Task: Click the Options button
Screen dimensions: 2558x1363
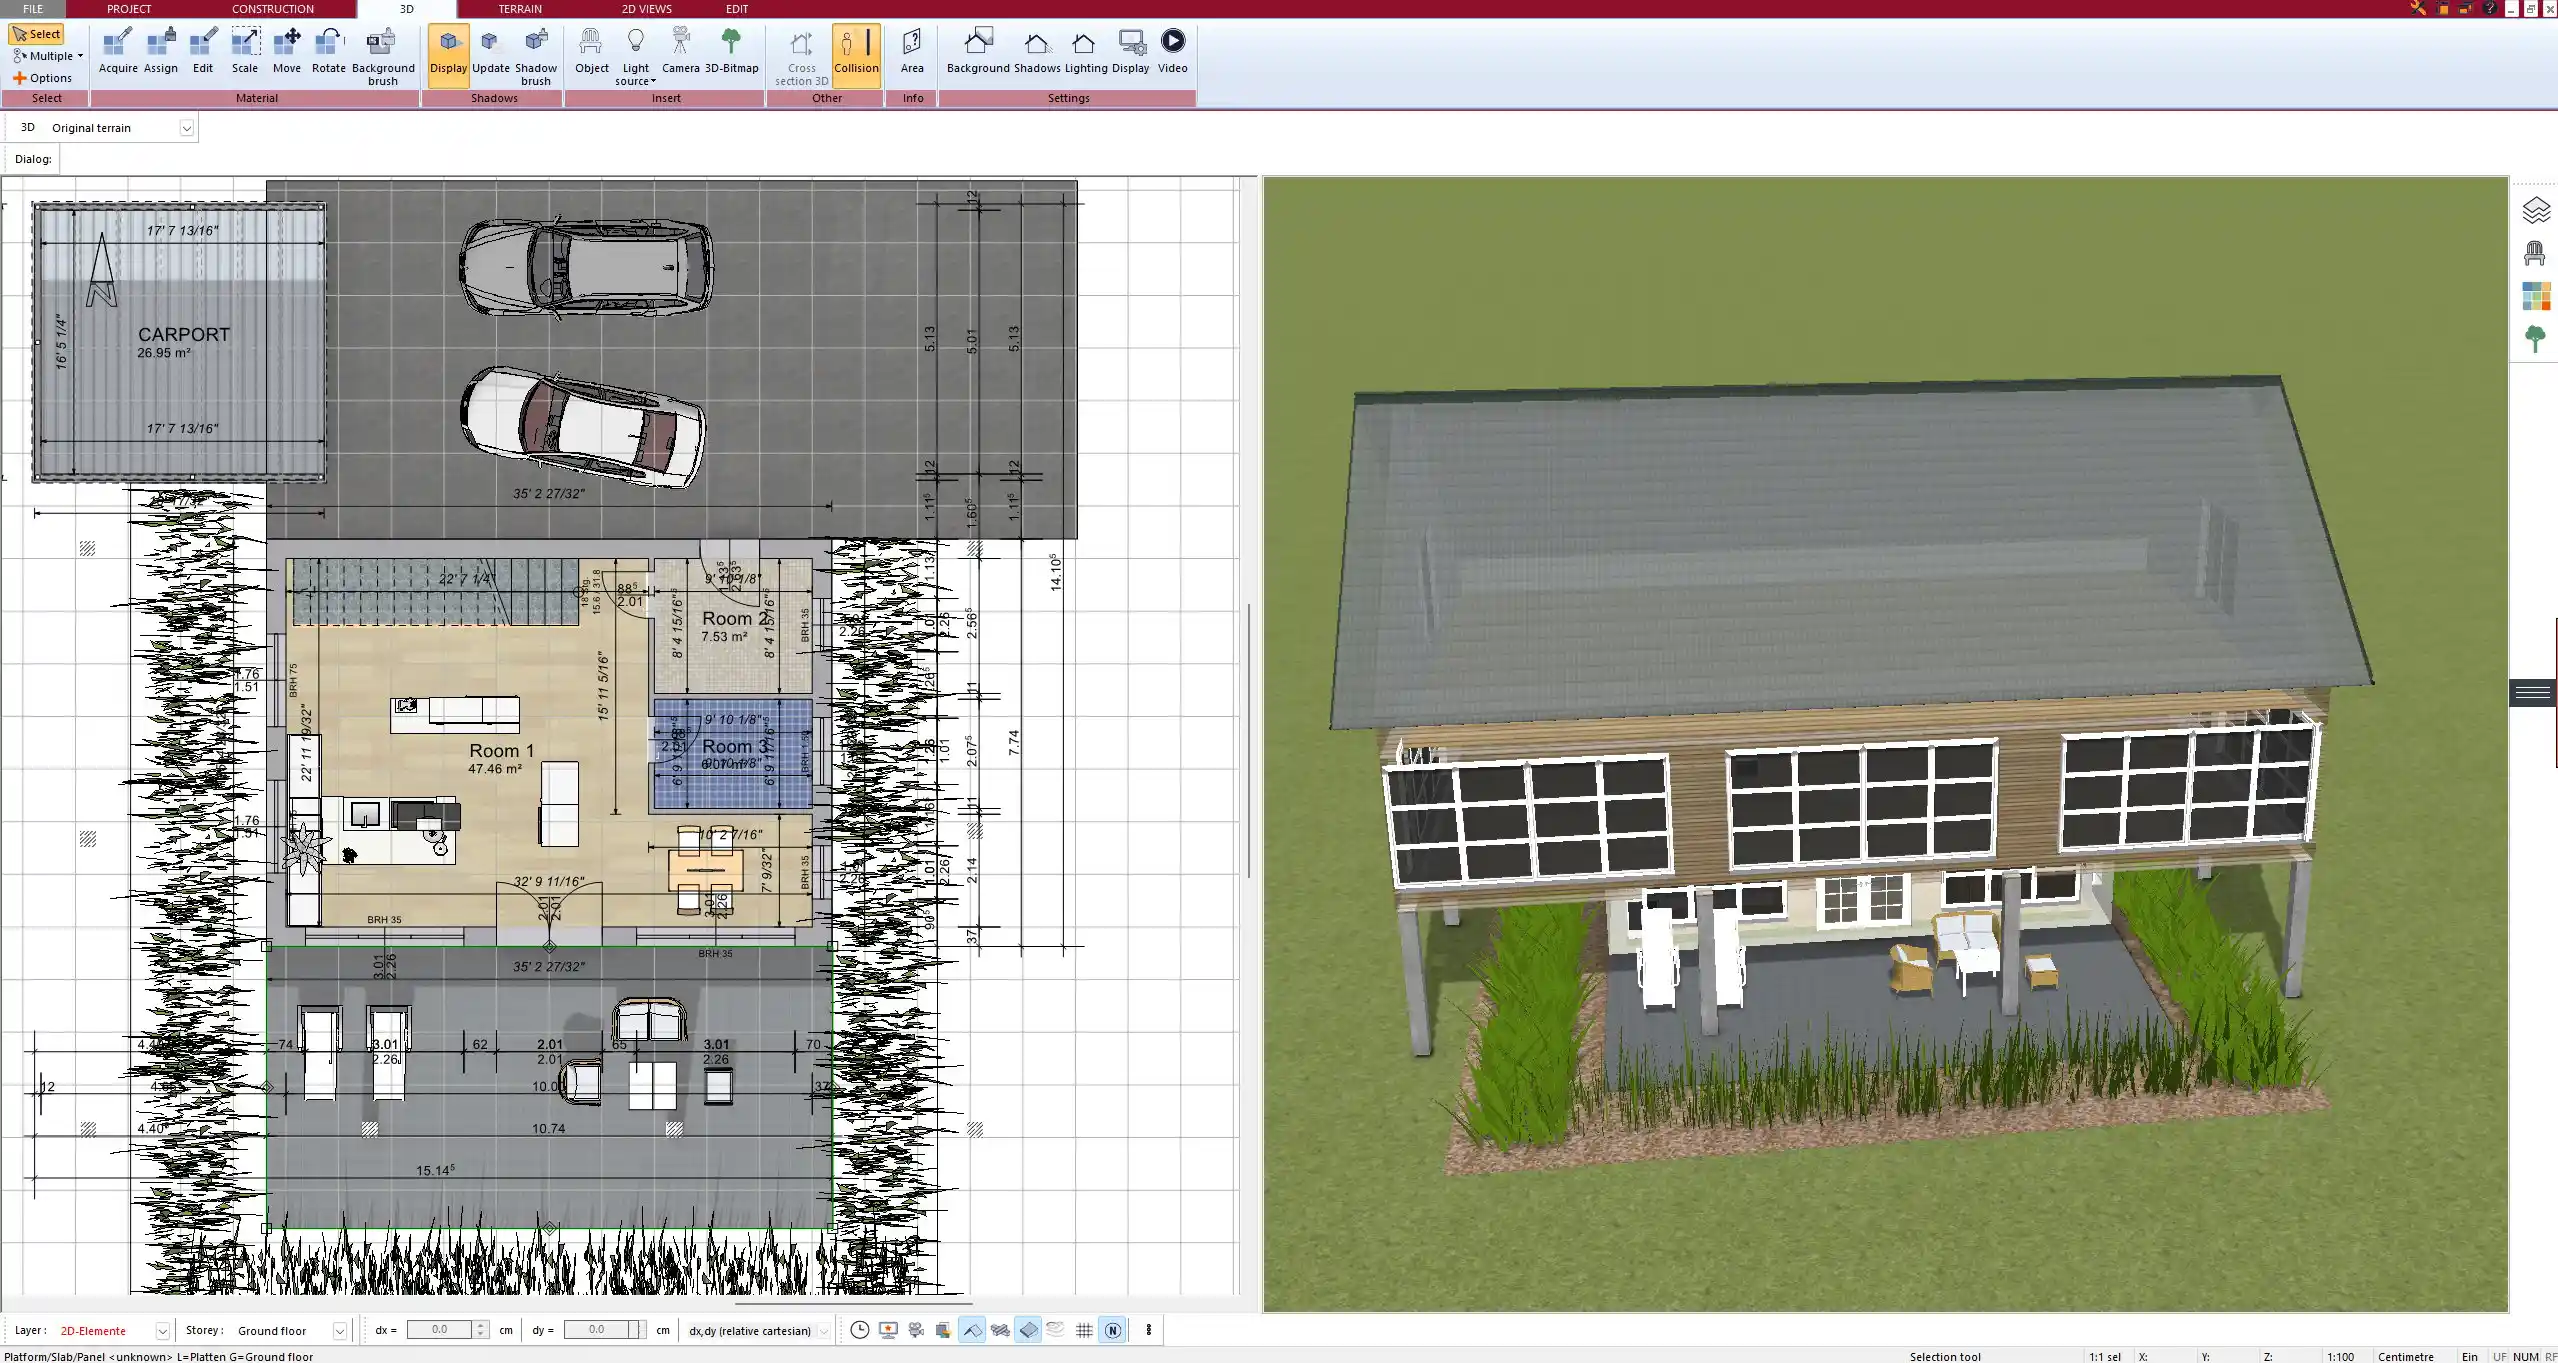Action: point(42,78)
